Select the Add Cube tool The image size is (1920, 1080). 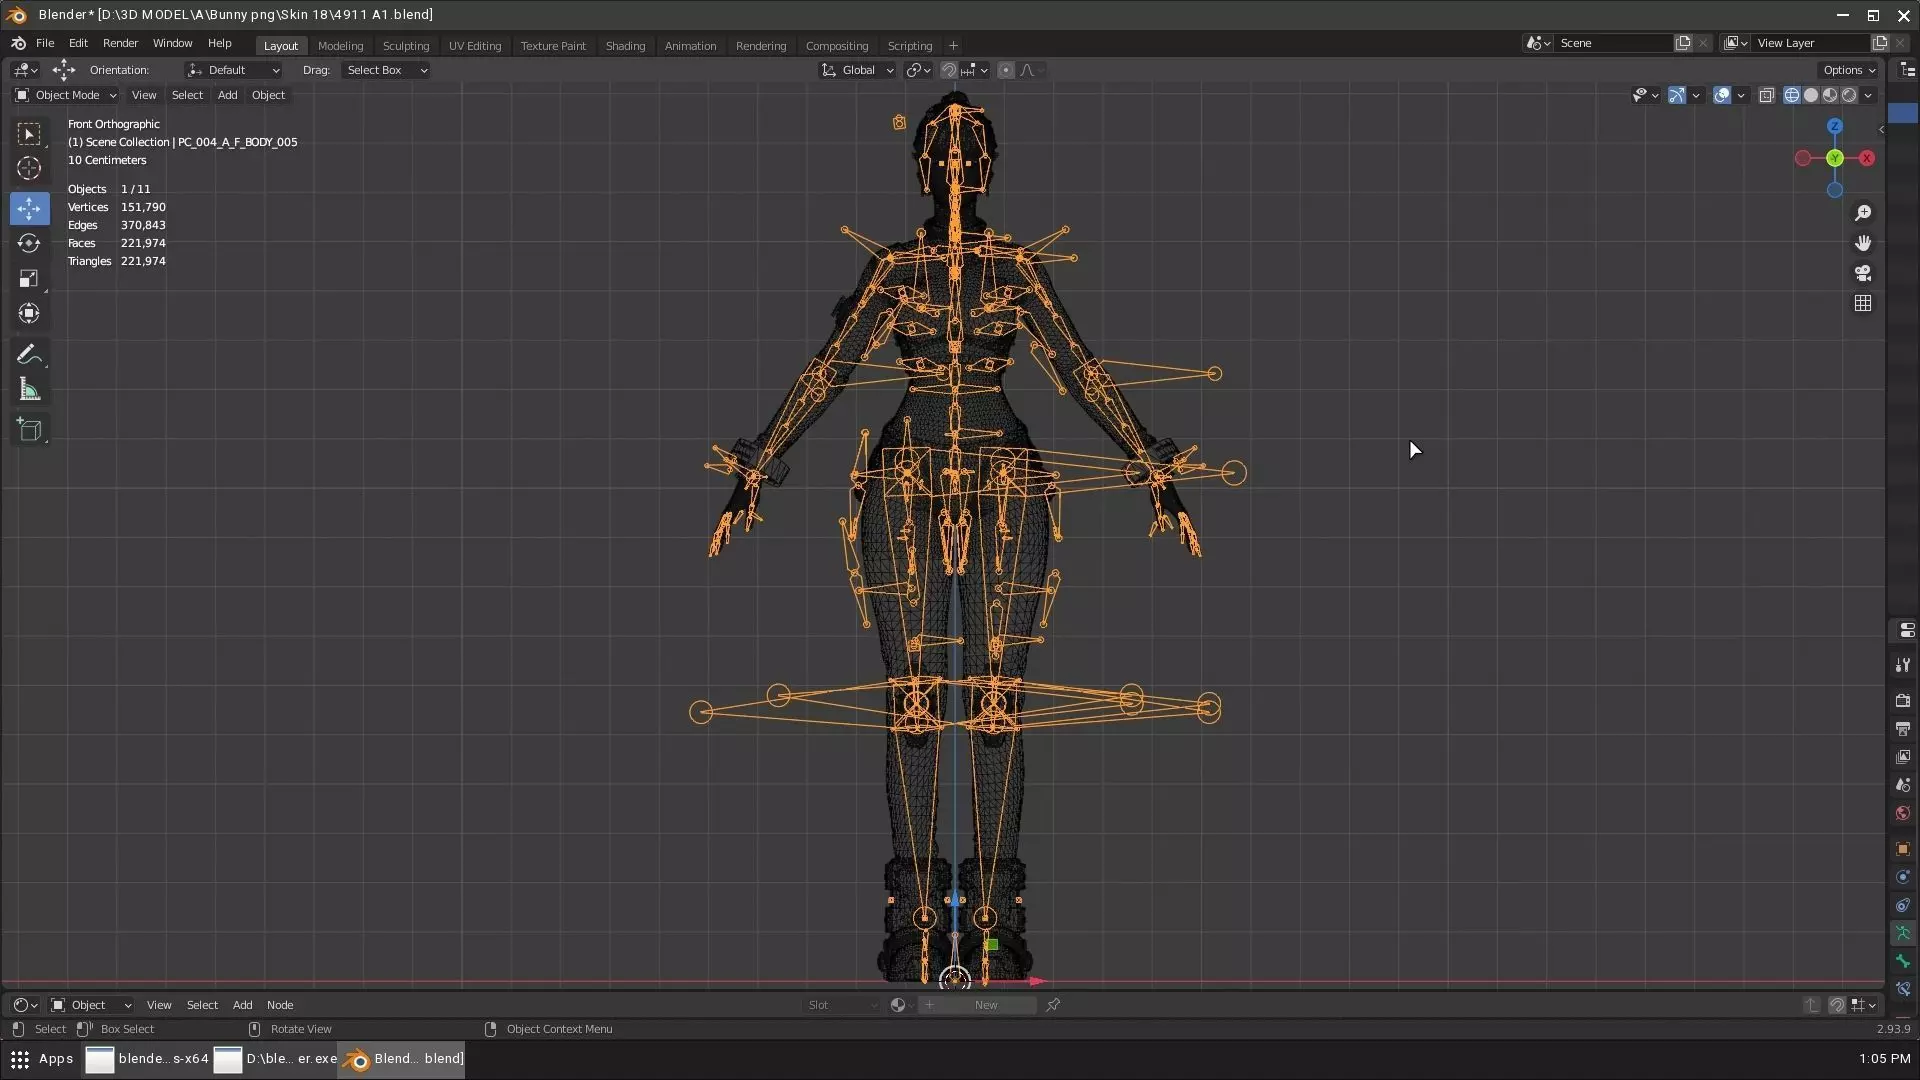click(29, 430)
